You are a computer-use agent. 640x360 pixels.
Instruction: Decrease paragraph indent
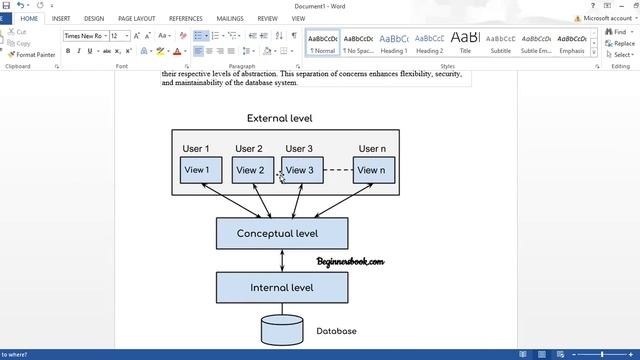pos(253,36)
